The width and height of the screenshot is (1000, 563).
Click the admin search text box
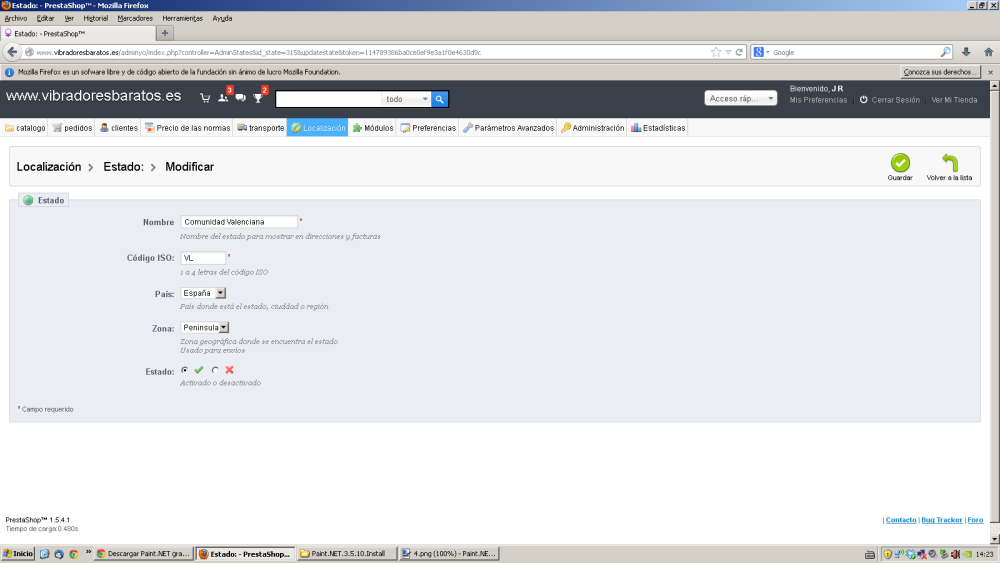(328, 99)
